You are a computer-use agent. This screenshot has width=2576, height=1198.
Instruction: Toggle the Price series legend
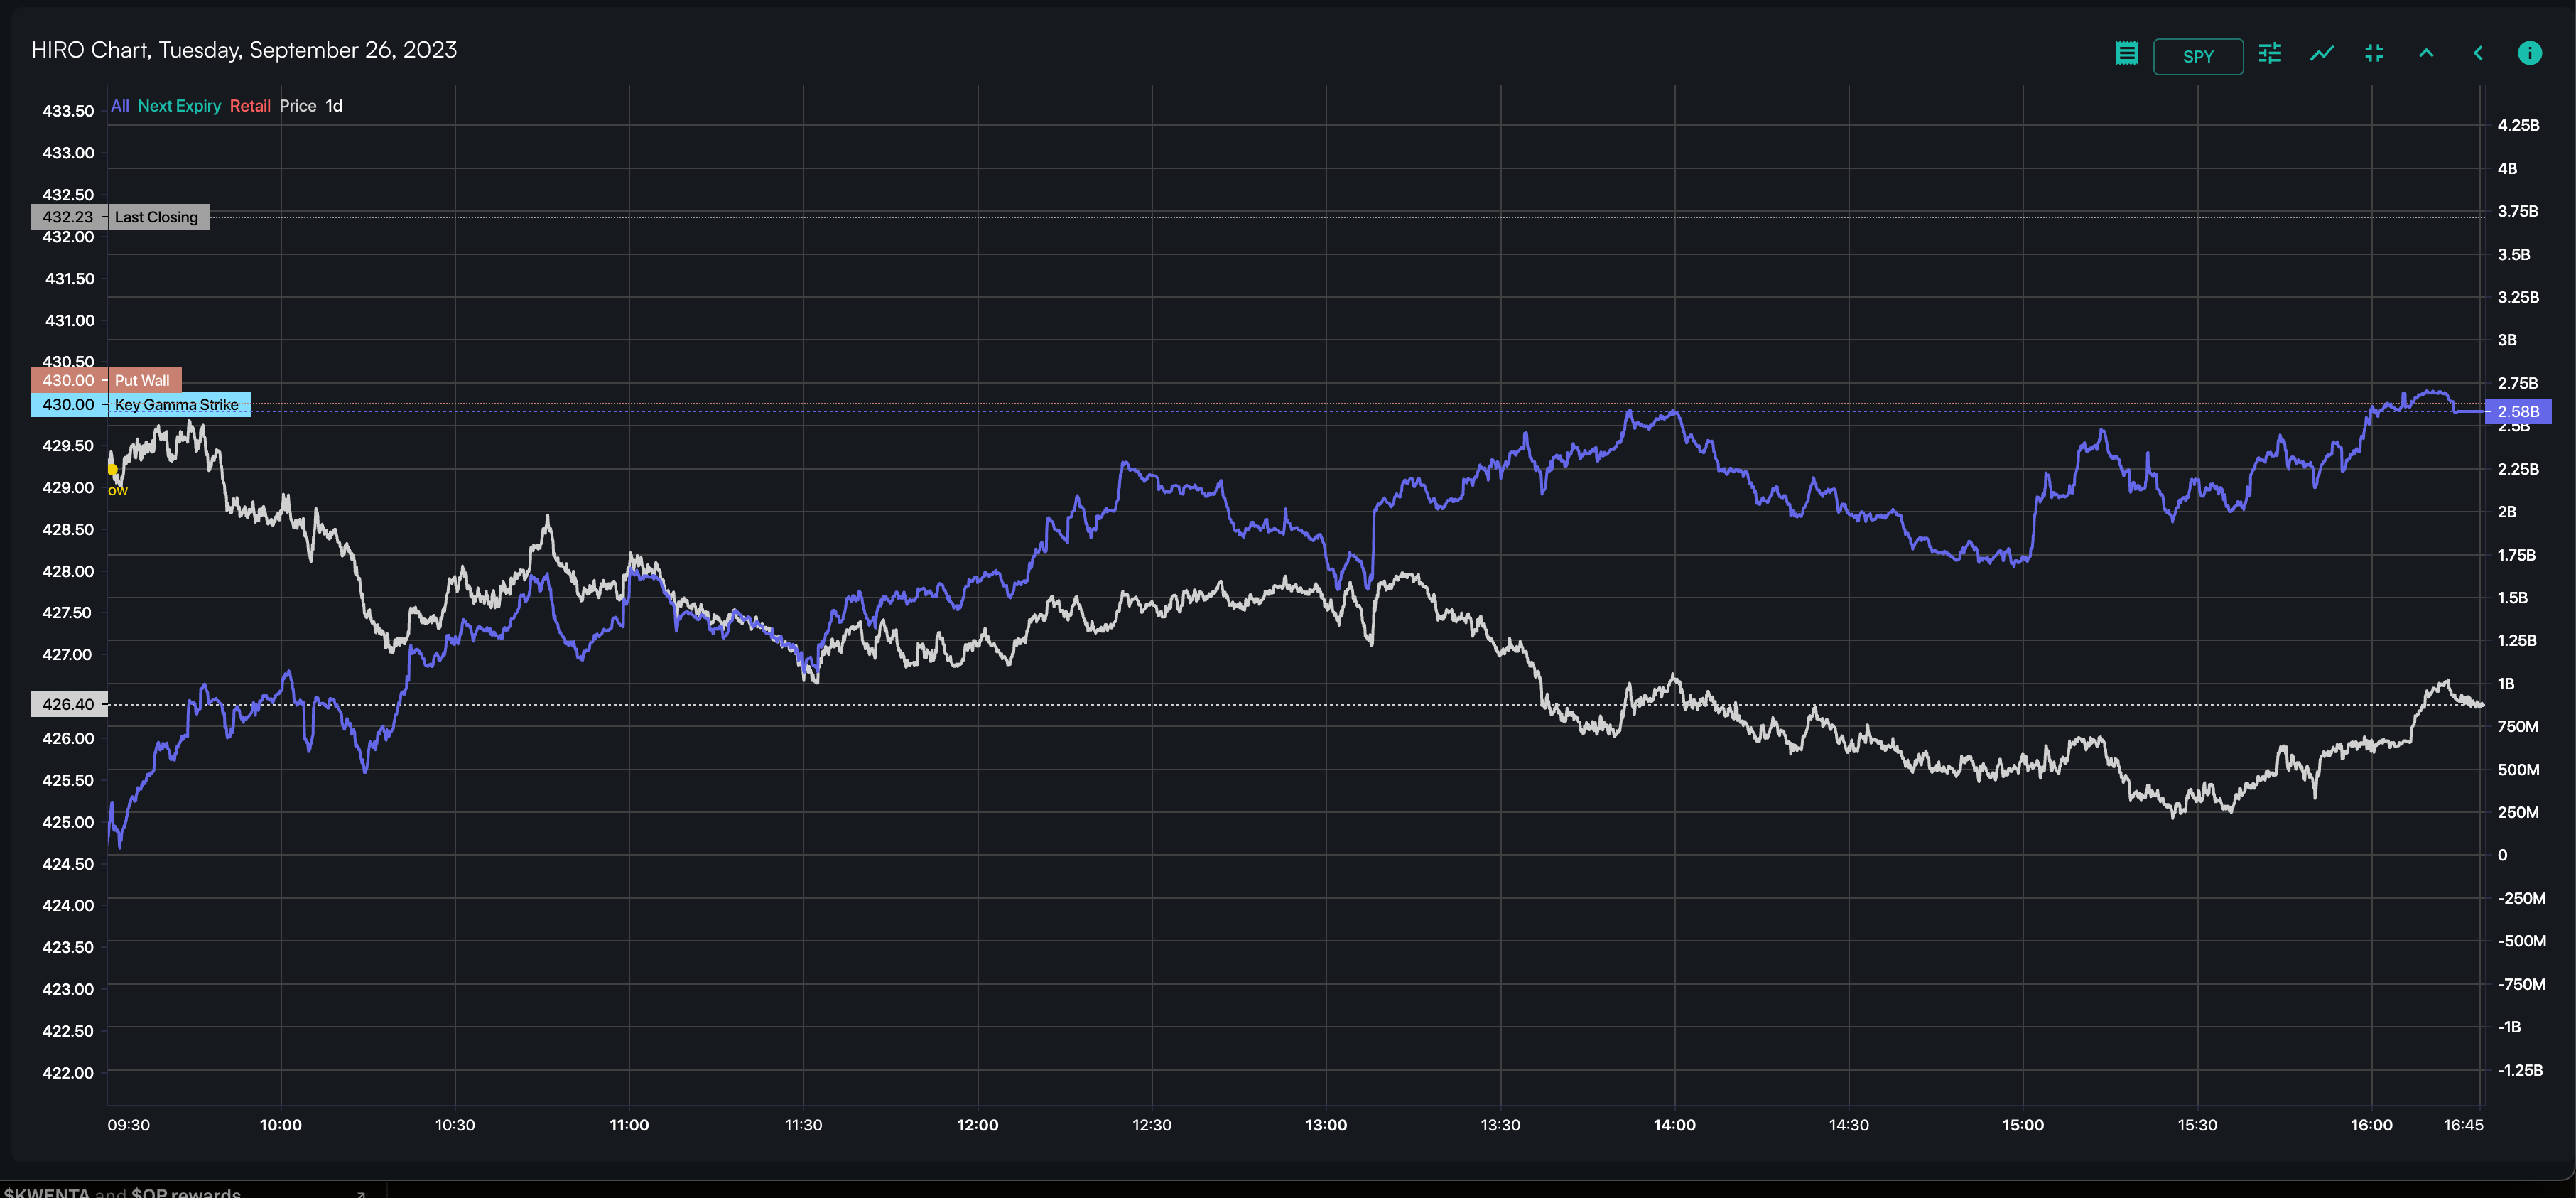tap(297, 106)
